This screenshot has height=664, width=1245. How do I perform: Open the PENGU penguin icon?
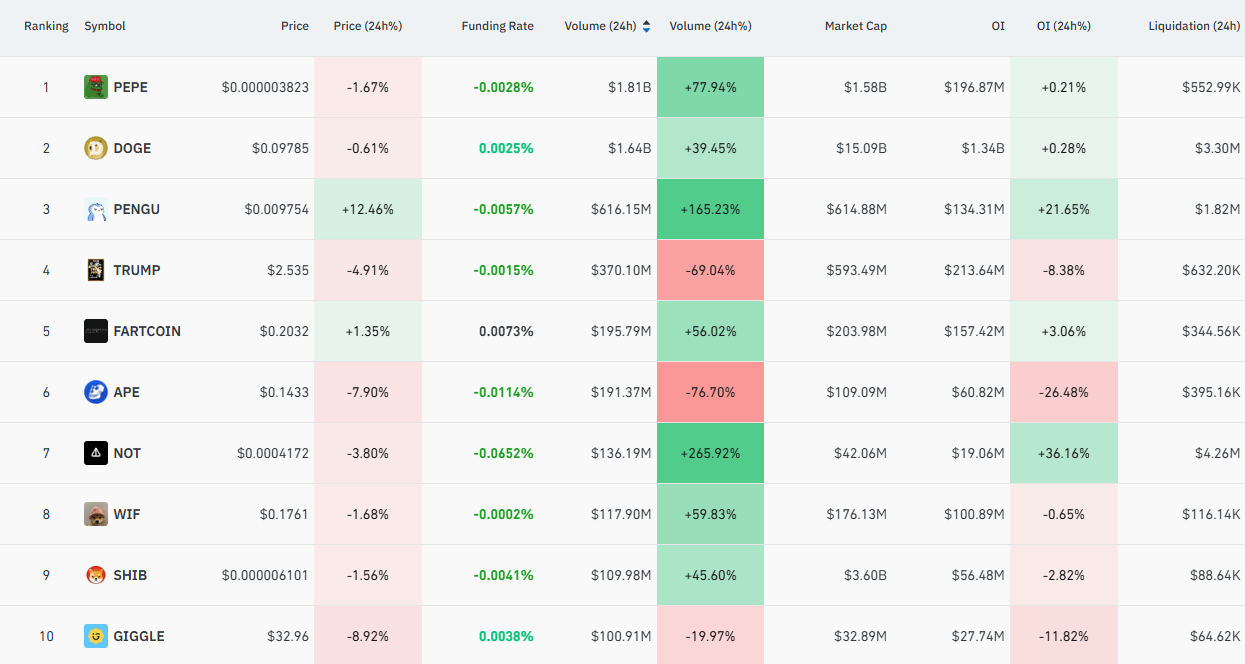tap(96, 209)
